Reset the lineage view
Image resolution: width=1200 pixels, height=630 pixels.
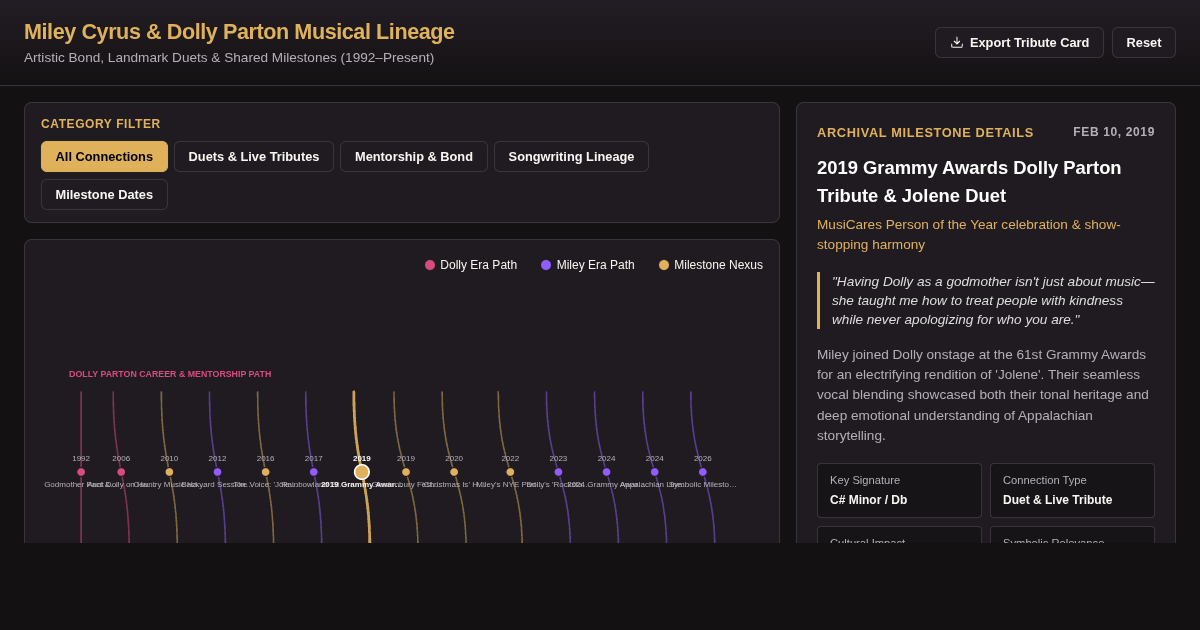pyautogui.click(x=1144, y=42)
